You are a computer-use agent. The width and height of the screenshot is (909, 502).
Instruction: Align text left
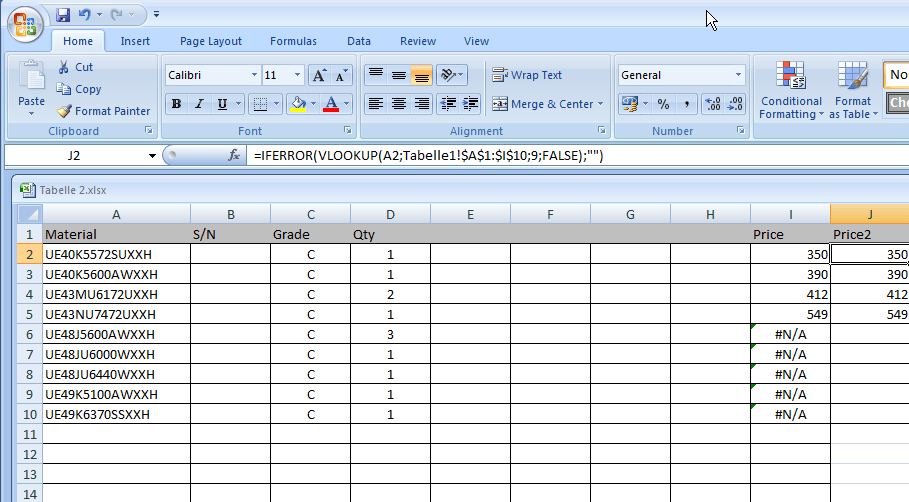click(376, 104)
